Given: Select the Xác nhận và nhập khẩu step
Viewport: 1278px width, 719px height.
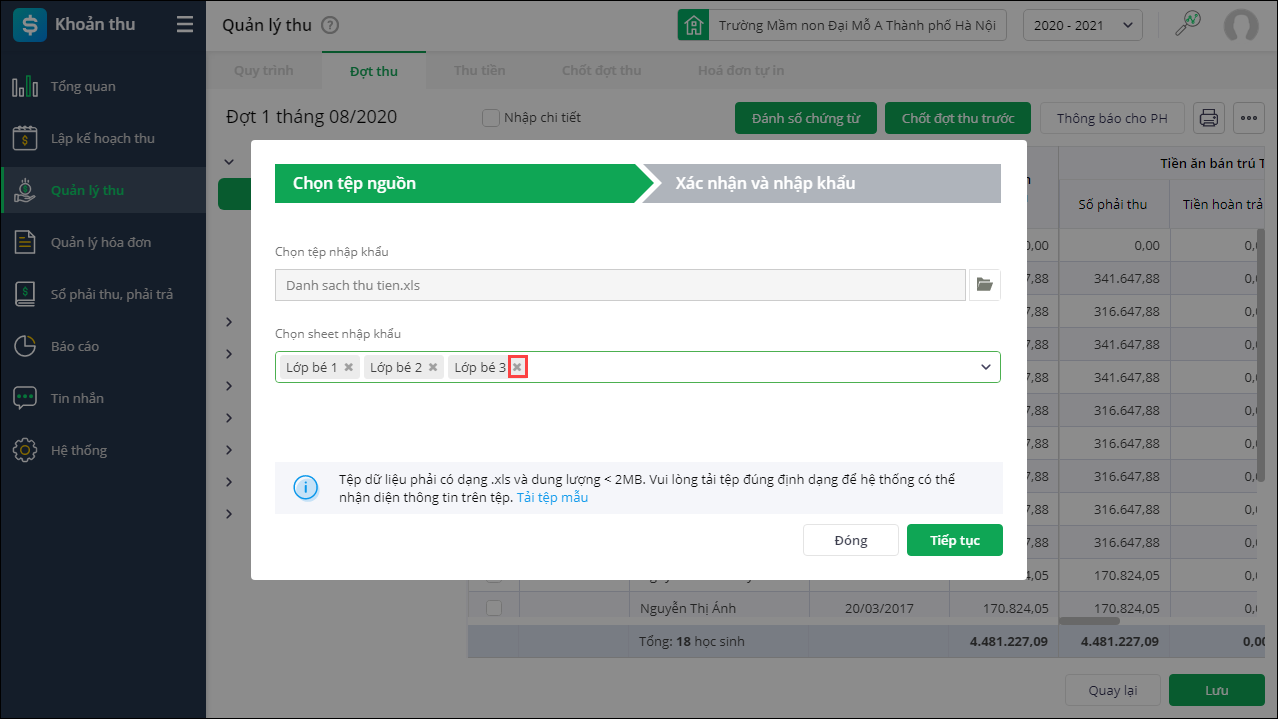Looking at the screenshot, I should coord(820,183).
